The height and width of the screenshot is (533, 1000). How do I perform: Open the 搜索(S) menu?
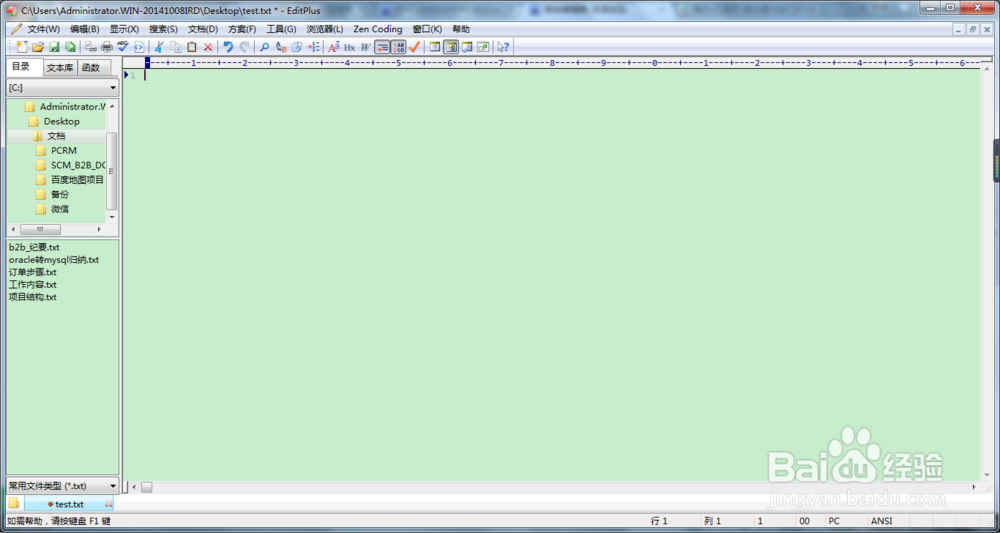tap(163, 29)
